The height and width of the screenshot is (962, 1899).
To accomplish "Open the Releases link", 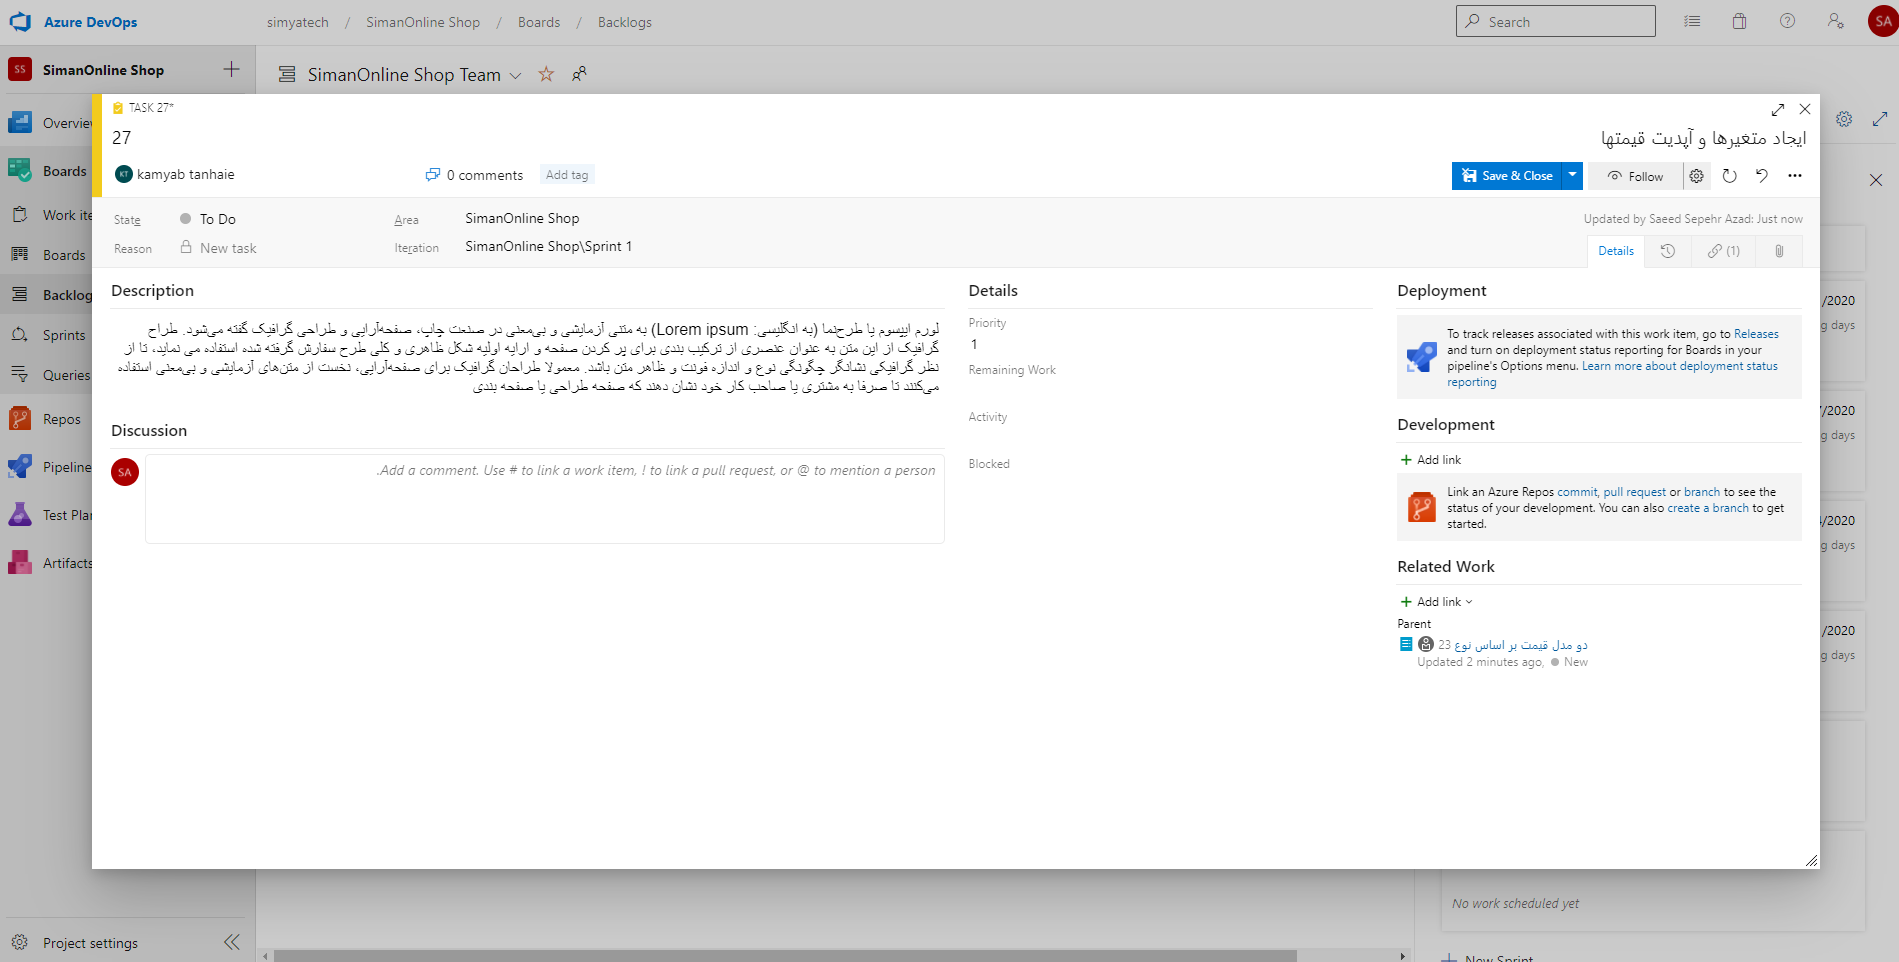I will pos(1756,334).
